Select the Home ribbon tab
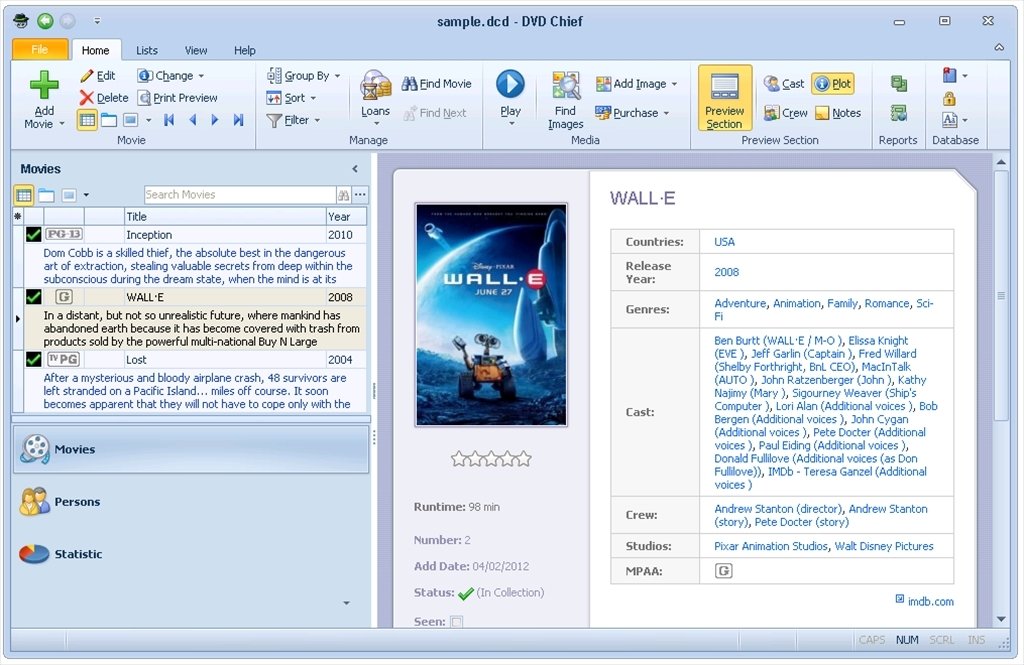 tap(95, 50)
